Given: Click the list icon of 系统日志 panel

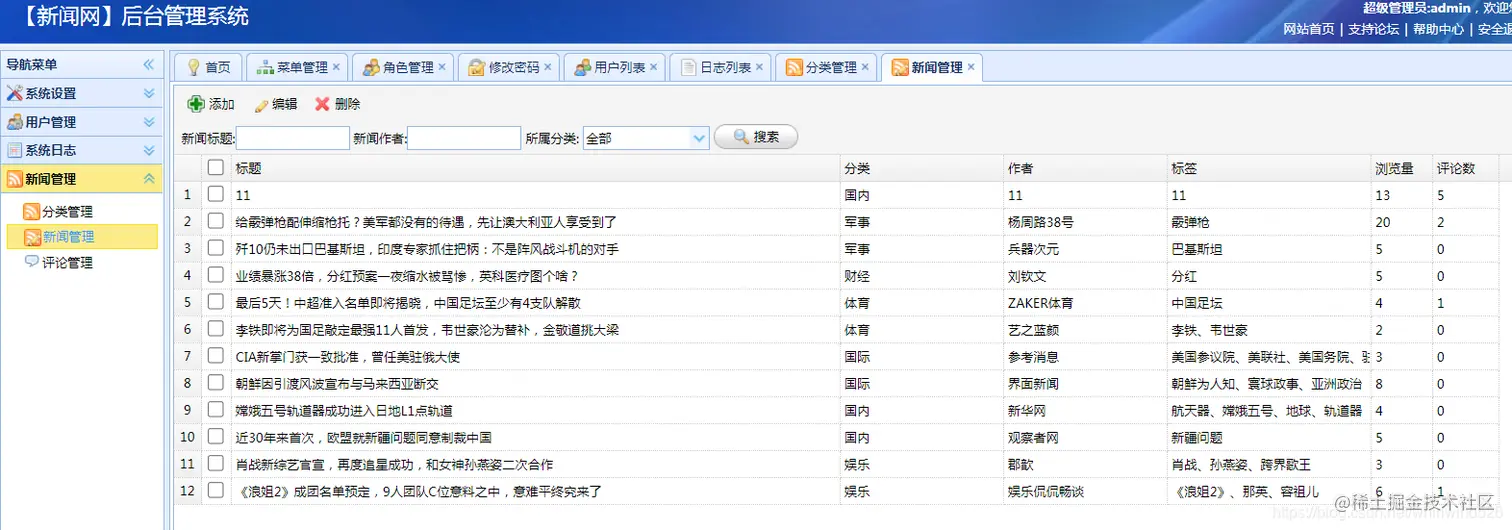Looking at the screenshot, I should pyautogui.click(x=14, y=150).
